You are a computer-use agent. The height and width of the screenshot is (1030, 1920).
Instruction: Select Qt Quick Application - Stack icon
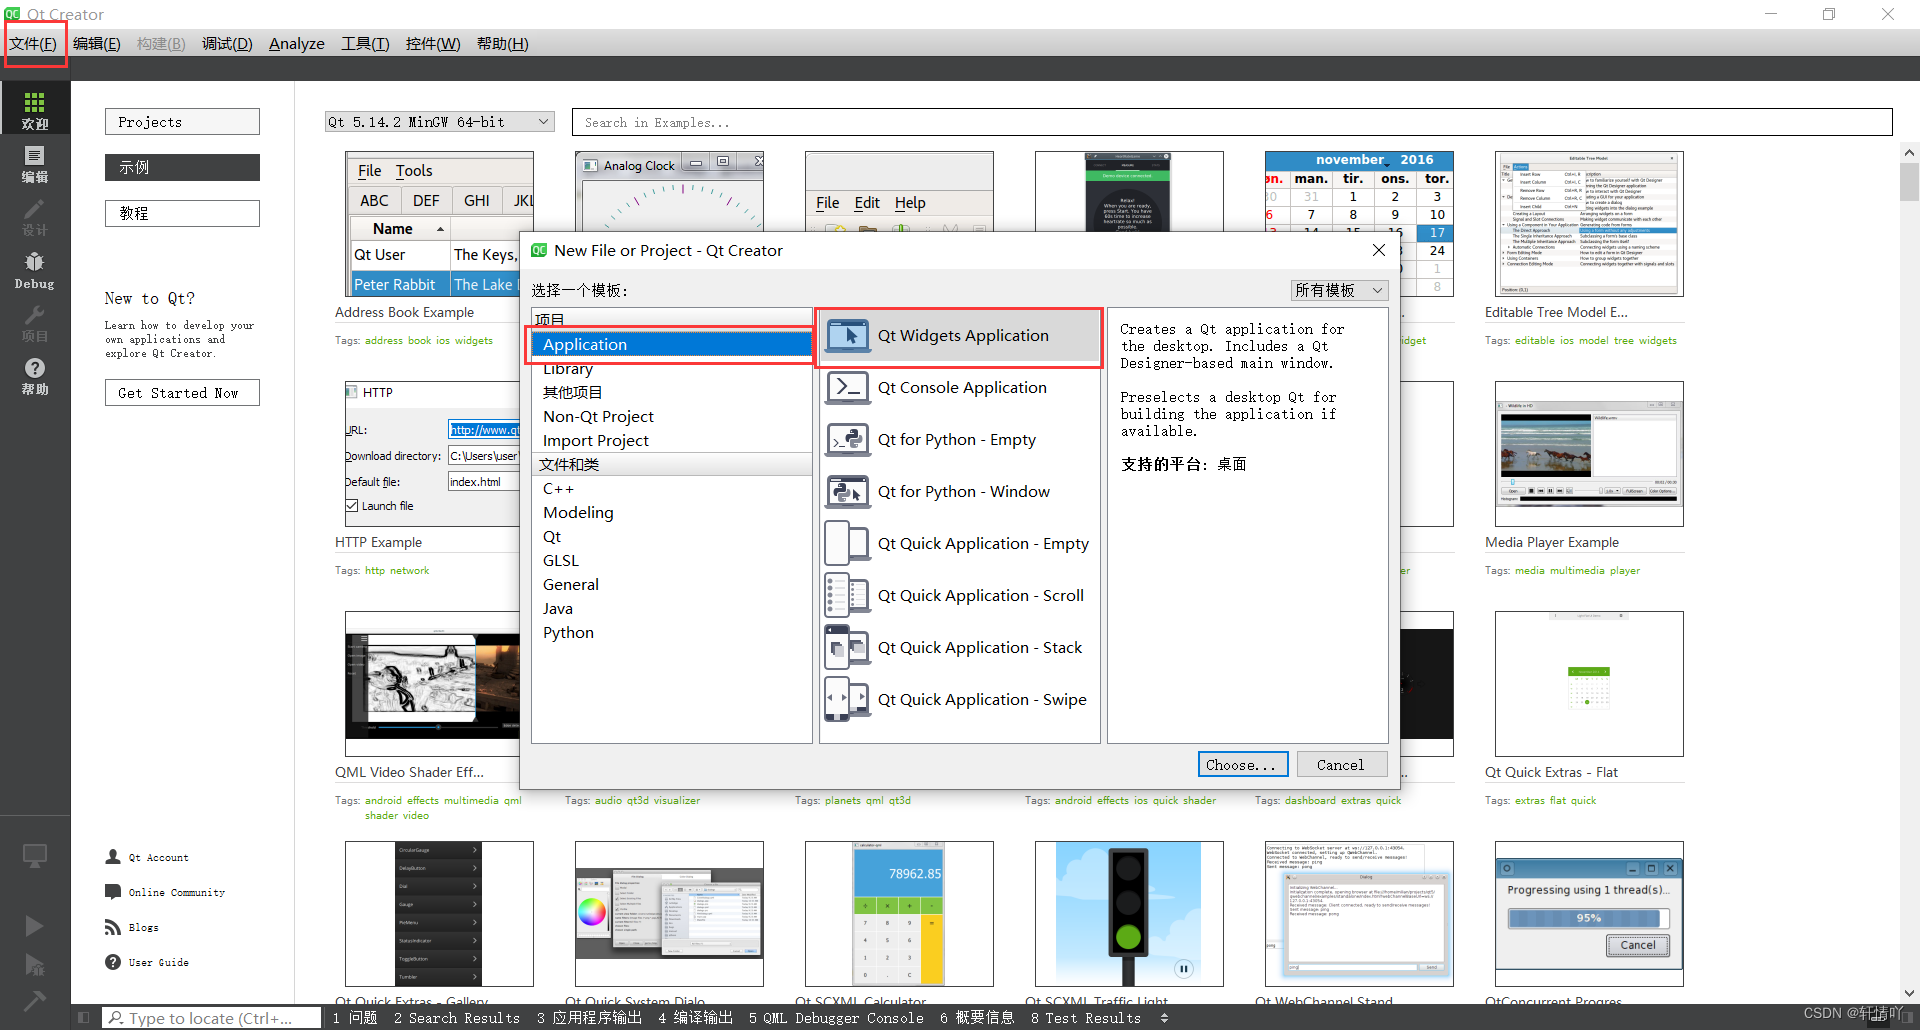(848, 647)
